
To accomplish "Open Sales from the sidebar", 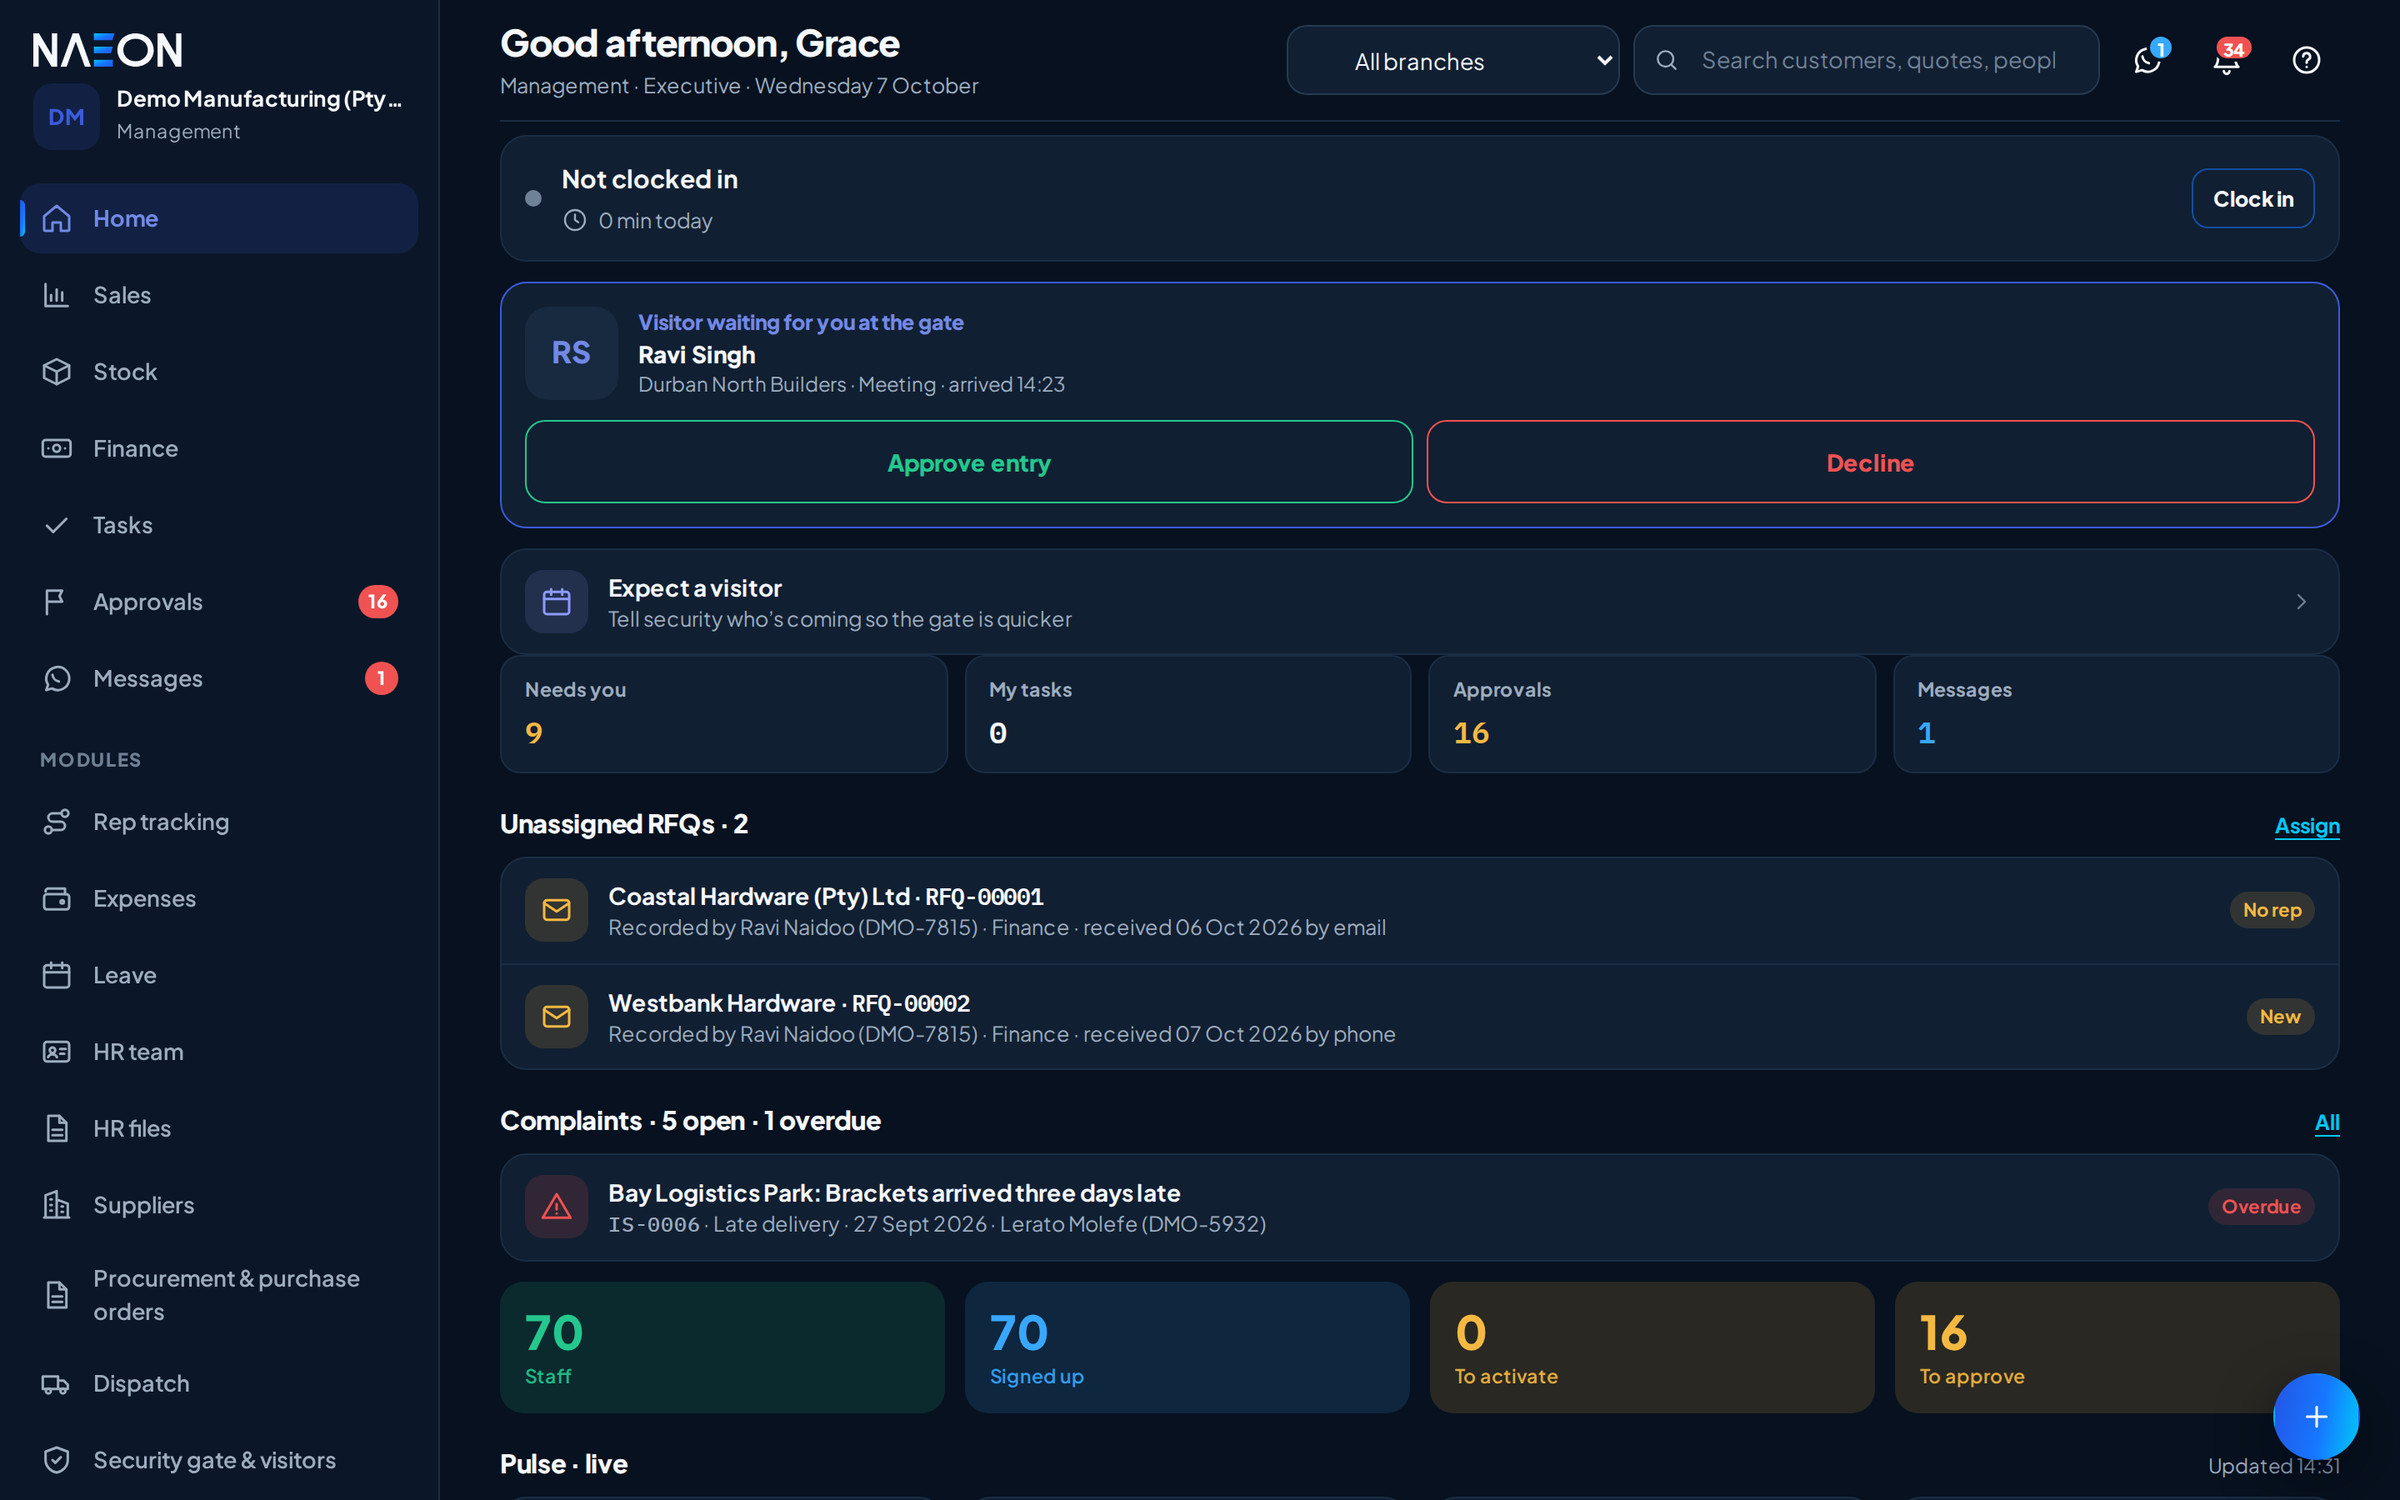I will coord(219,295).
